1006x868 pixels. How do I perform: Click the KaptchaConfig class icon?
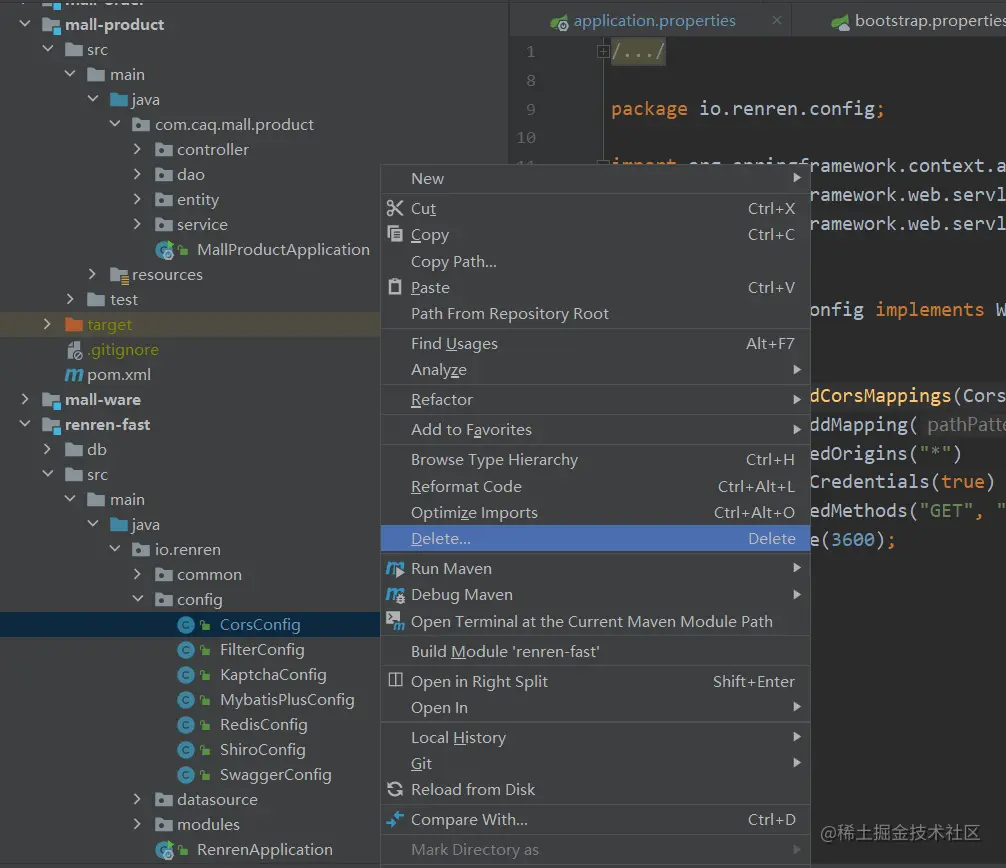coord(186,675)
